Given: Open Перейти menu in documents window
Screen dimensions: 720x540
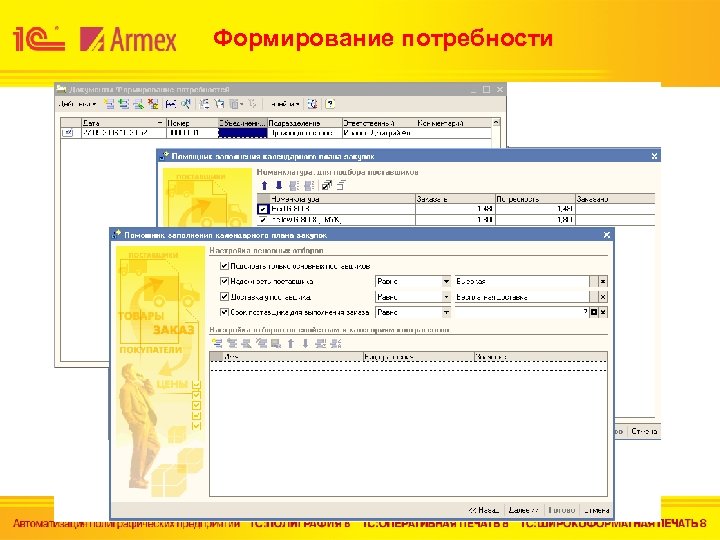Looking at the screenshot, I should point(285,104).
